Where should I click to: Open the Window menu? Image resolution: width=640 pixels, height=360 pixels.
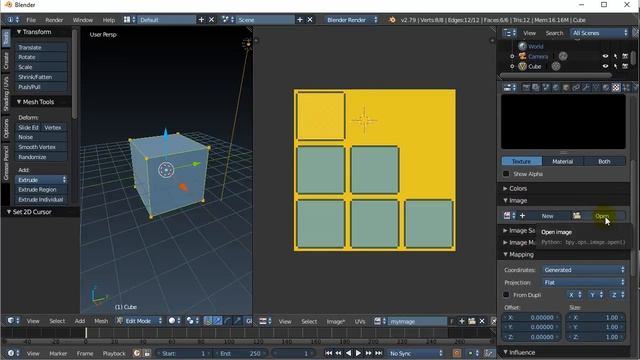pos(83,20)
